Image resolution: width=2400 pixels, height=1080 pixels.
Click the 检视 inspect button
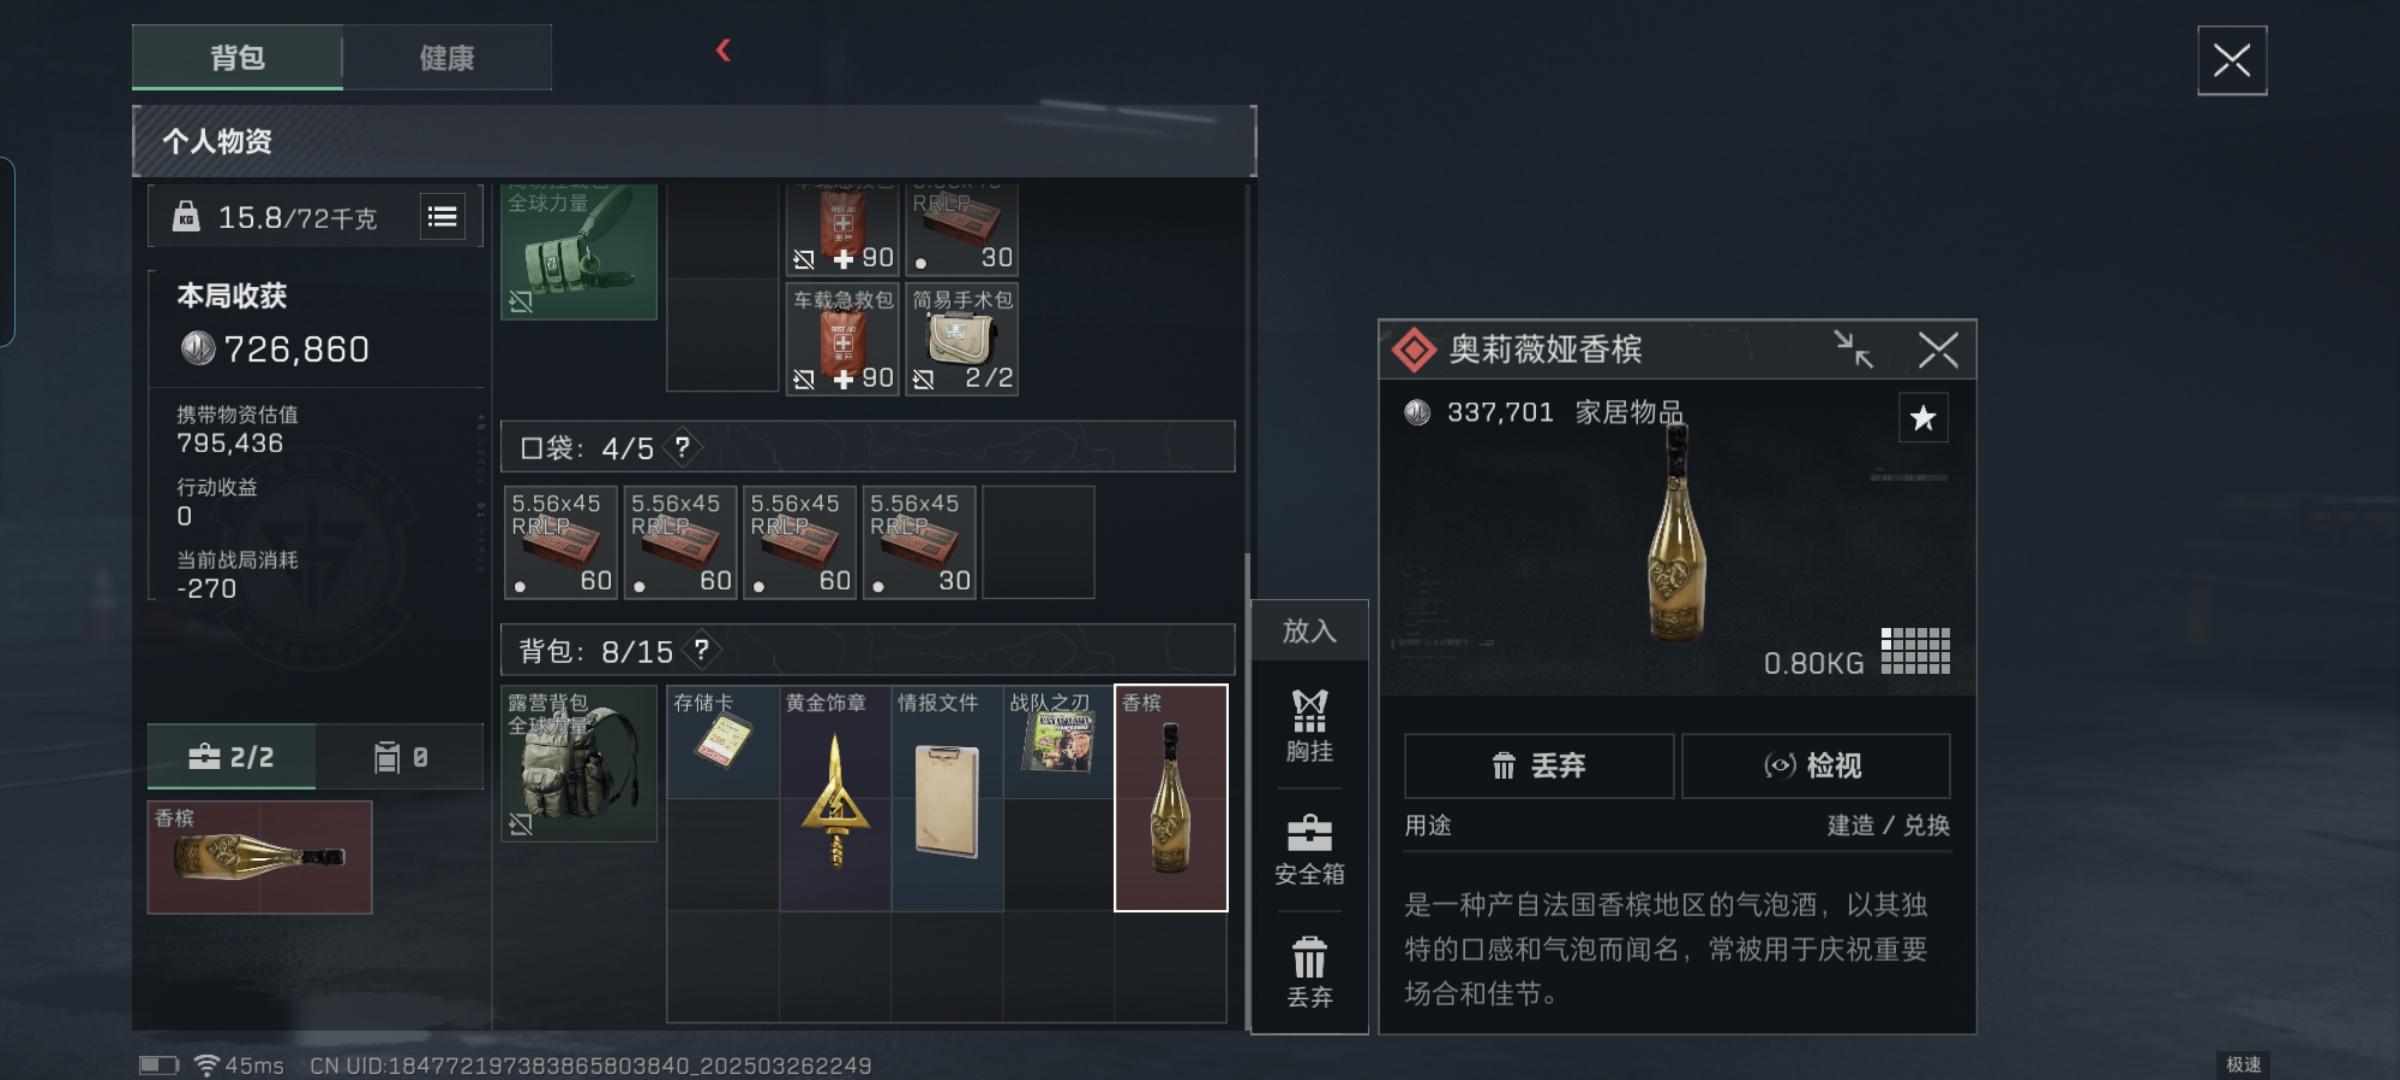point(1815,766)
